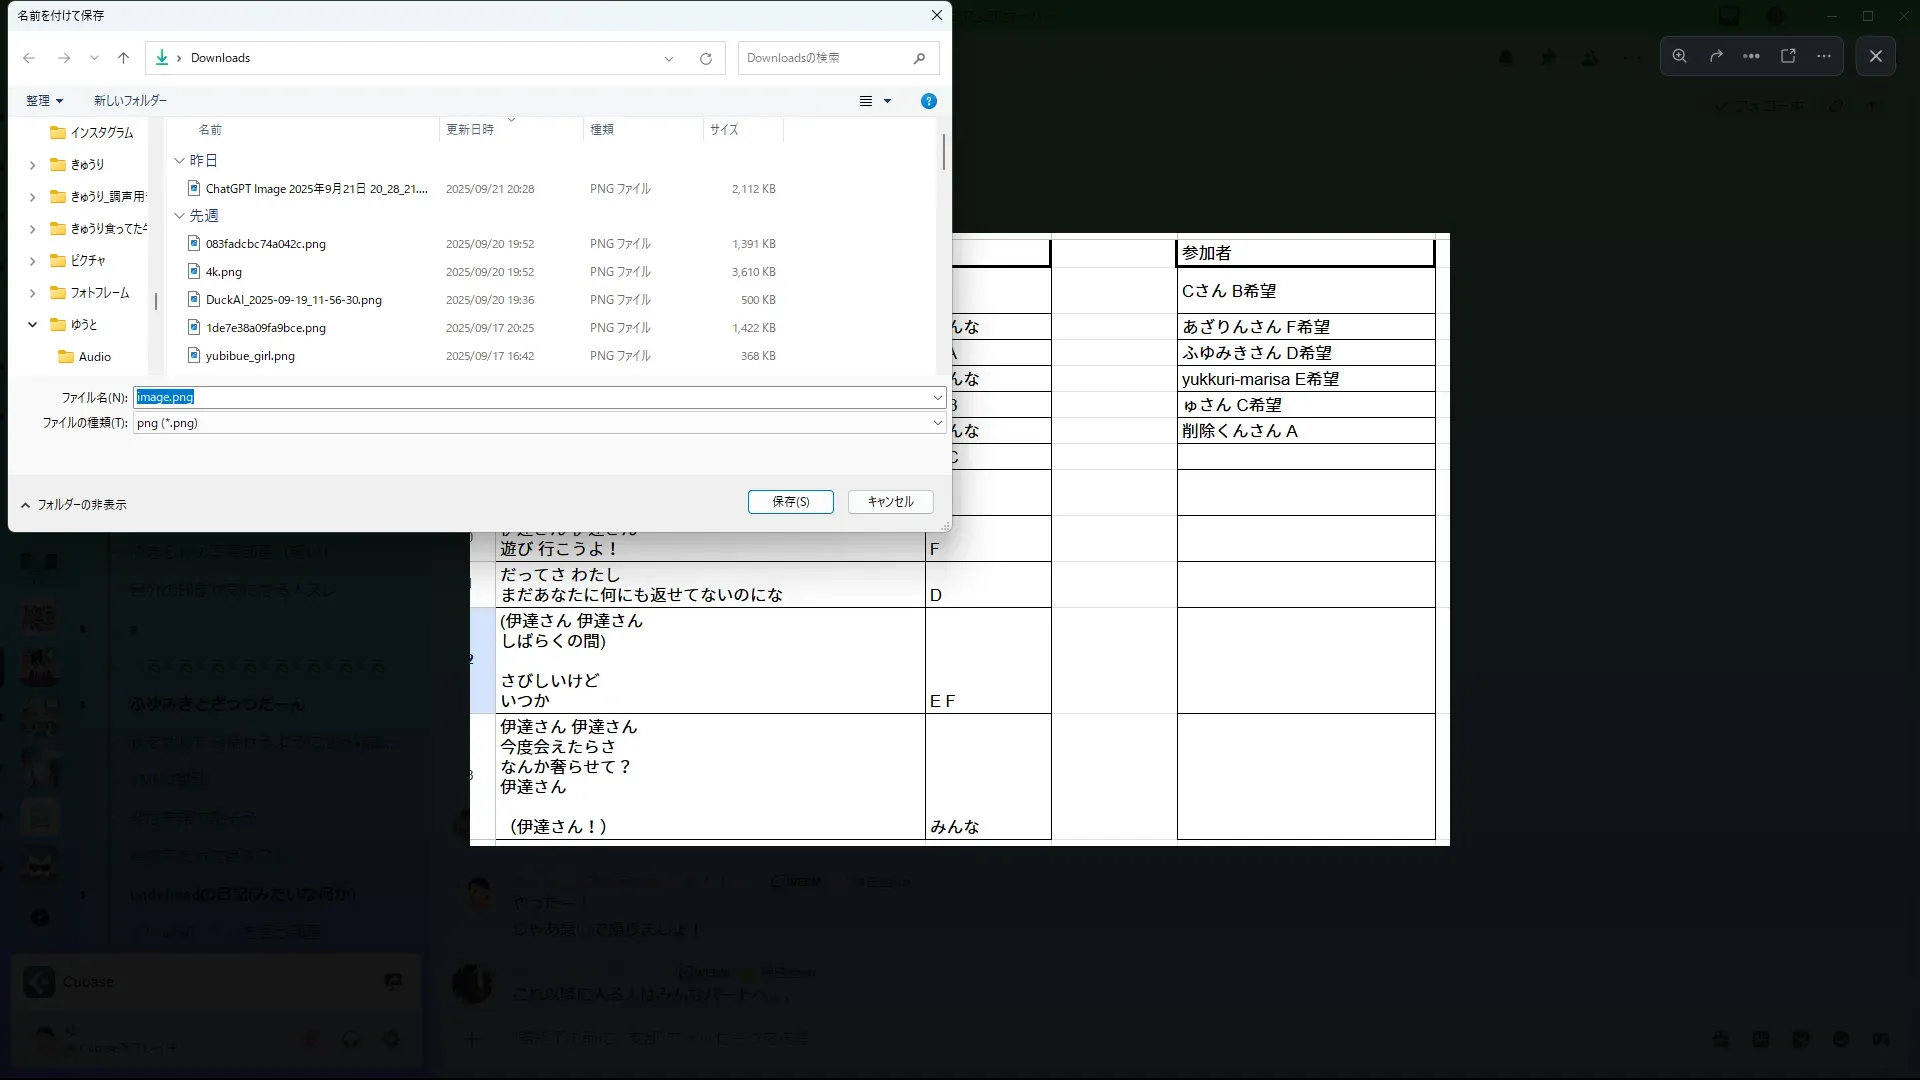This screenshot has height=1080, width=1920.
Task: Click the refresh icon beside the address bar
Action: click(706, 58)
